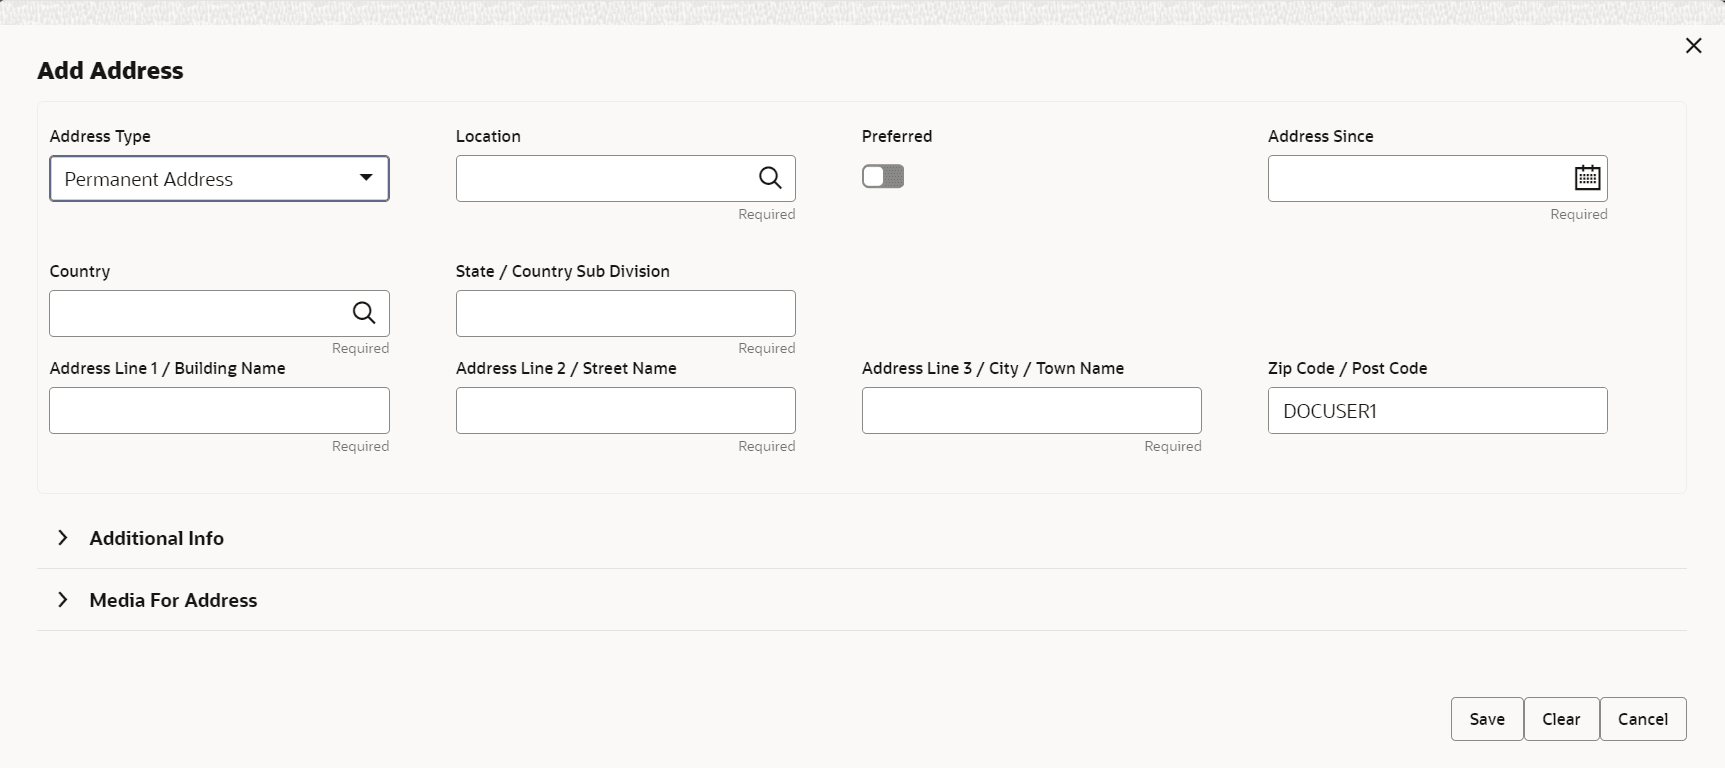The image size is (1725, 768).
Task: Close the Add Address dialog
Action: click(1693, 46)
